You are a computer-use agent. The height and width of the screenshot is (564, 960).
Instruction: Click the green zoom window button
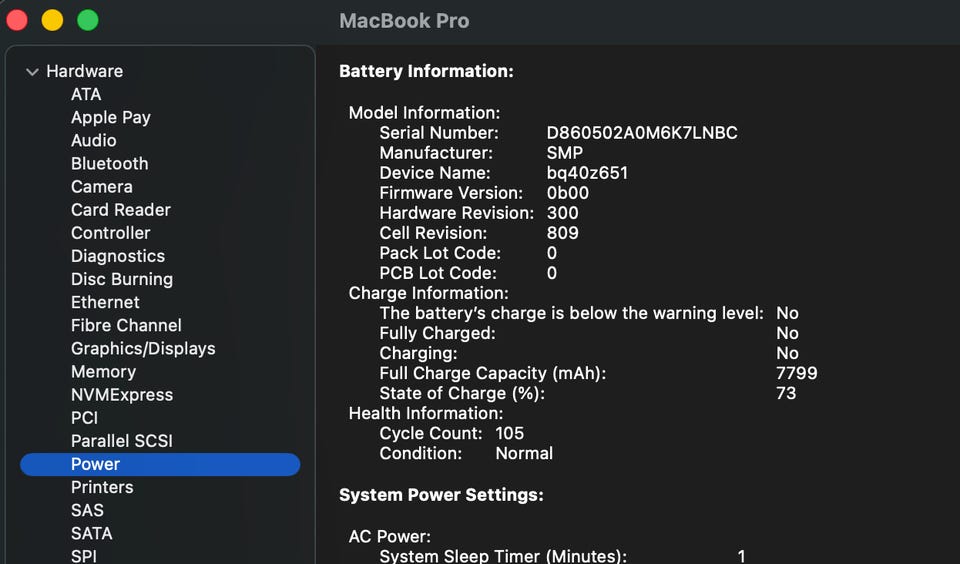88,20
